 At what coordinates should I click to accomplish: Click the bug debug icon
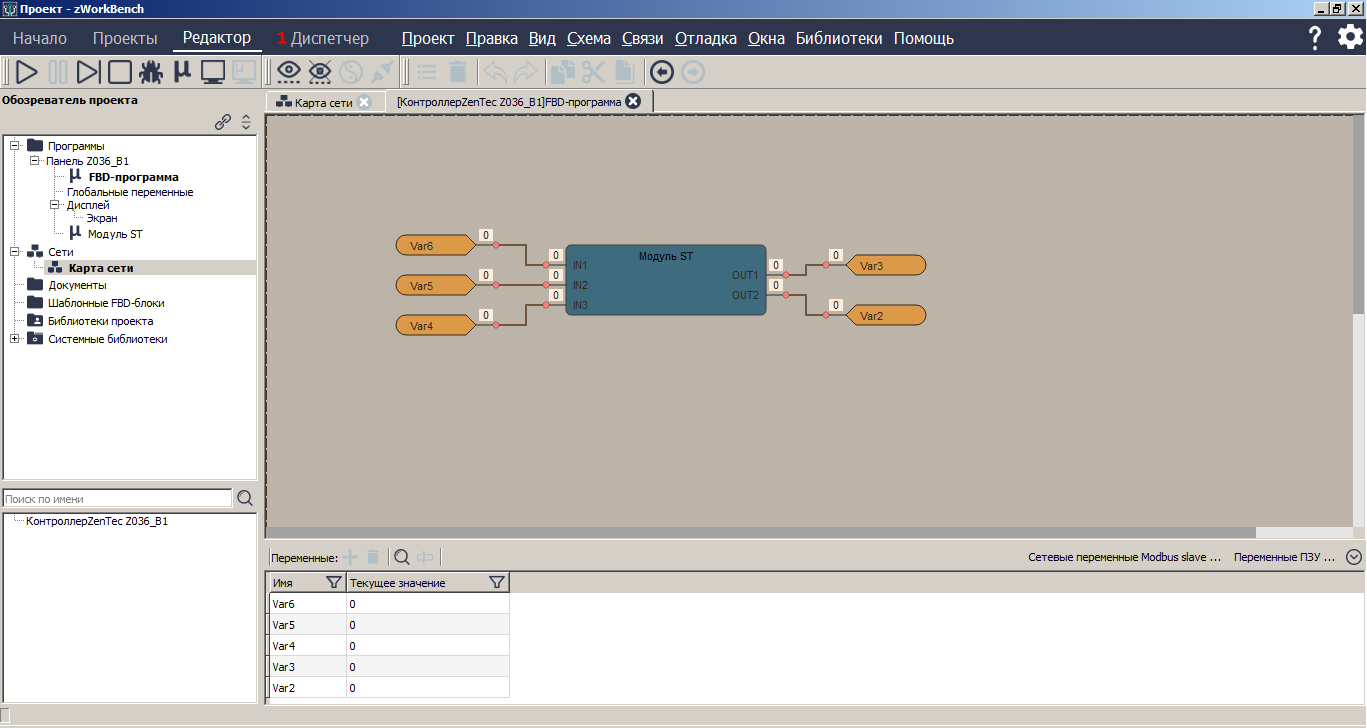click(151, 72)
